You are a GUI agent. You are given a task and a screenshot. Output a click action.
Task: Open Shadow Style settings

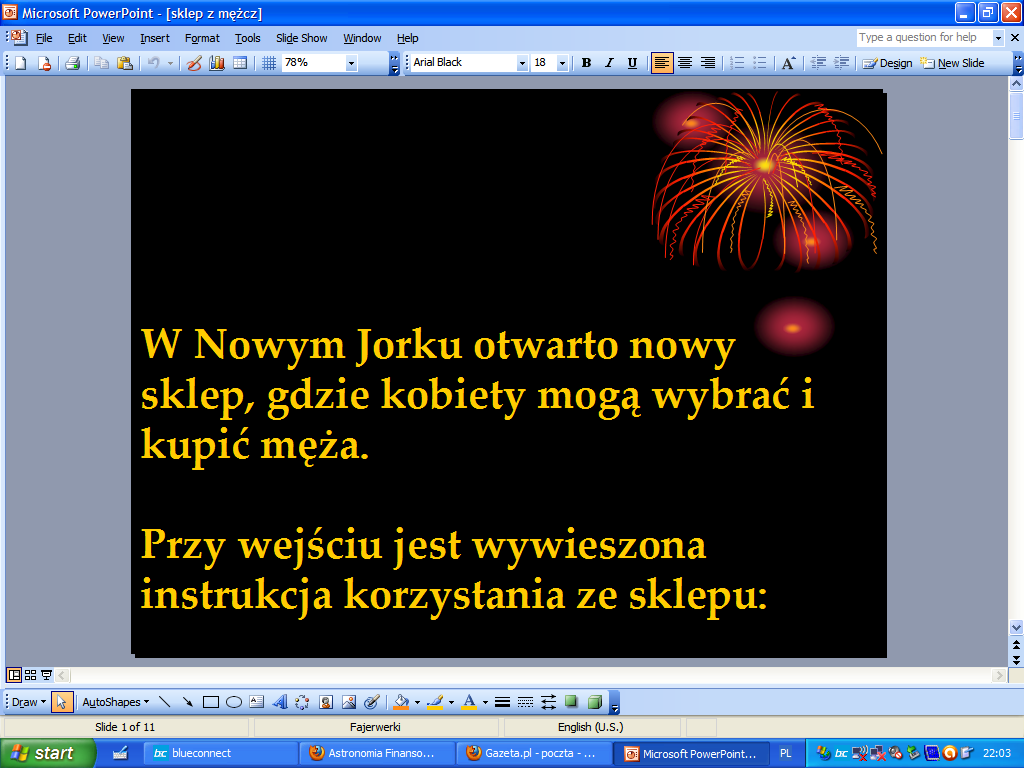(571, 702)
